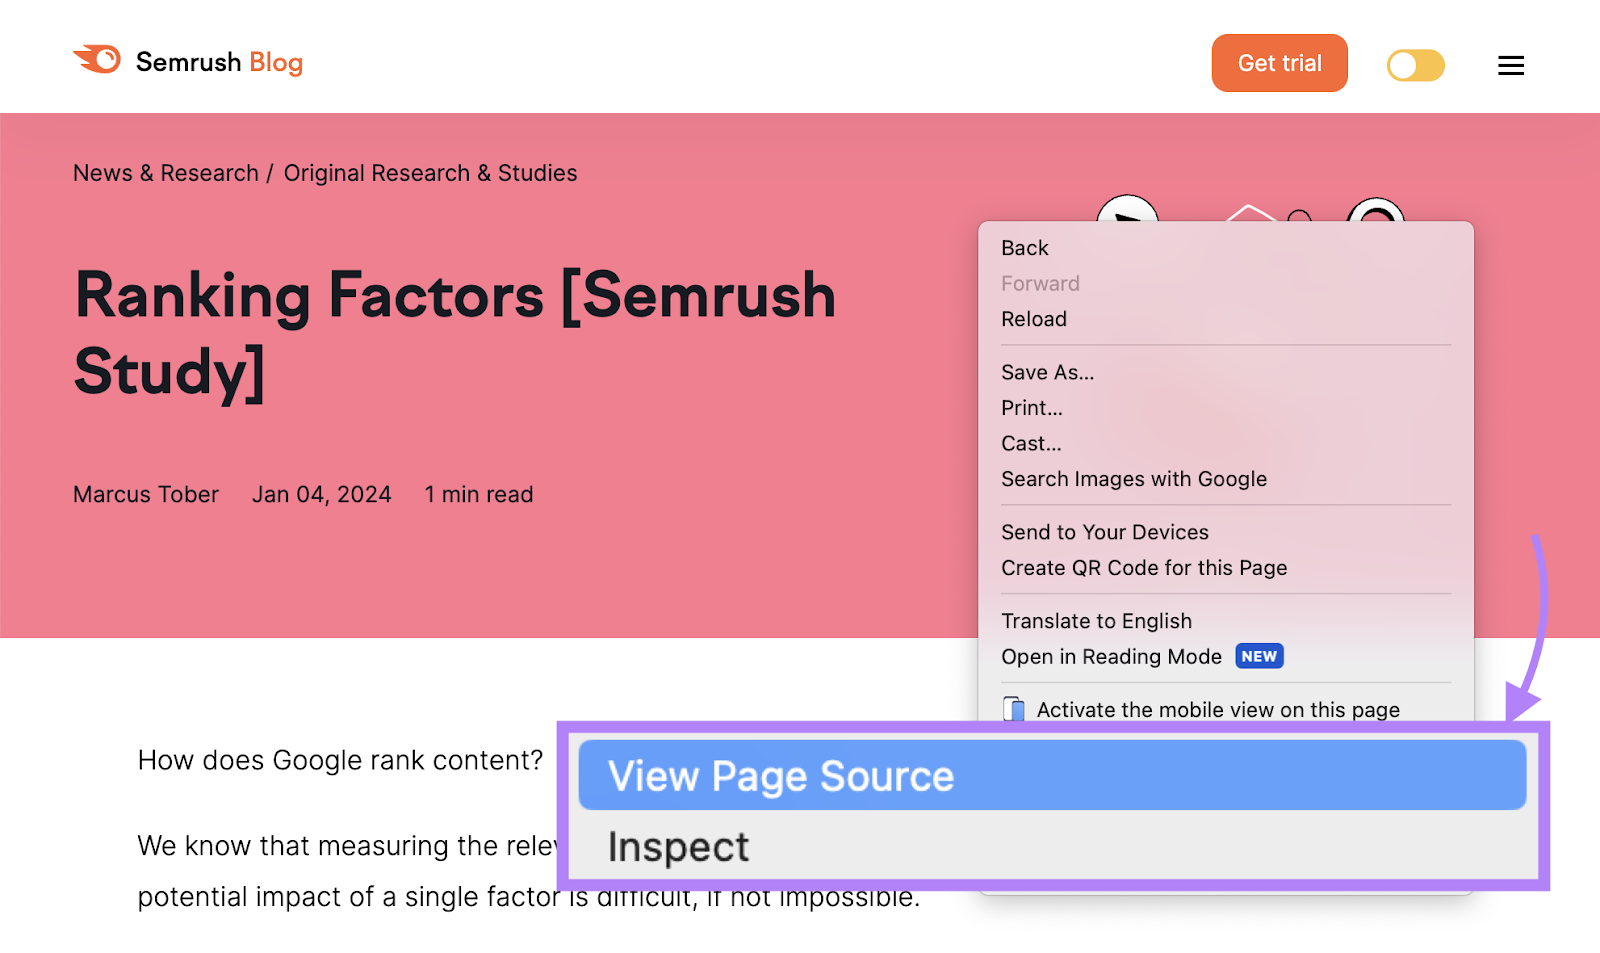Click the author name Marcus Tober
This screenshot has width=1600, height=953.
[x=145, y=494]
